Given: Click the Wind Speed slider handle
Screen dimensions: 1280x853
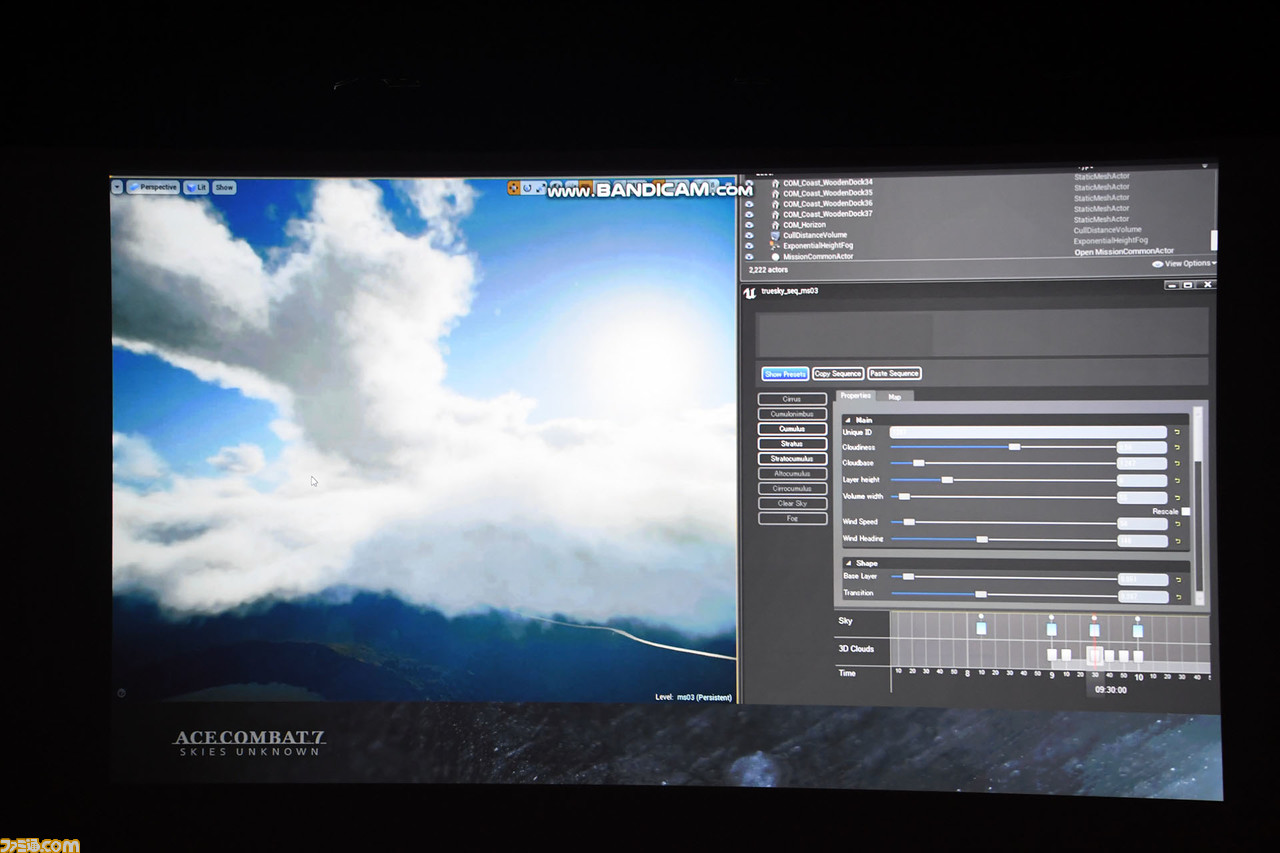Looking at the screenshot, I should [x=909, y=522].
